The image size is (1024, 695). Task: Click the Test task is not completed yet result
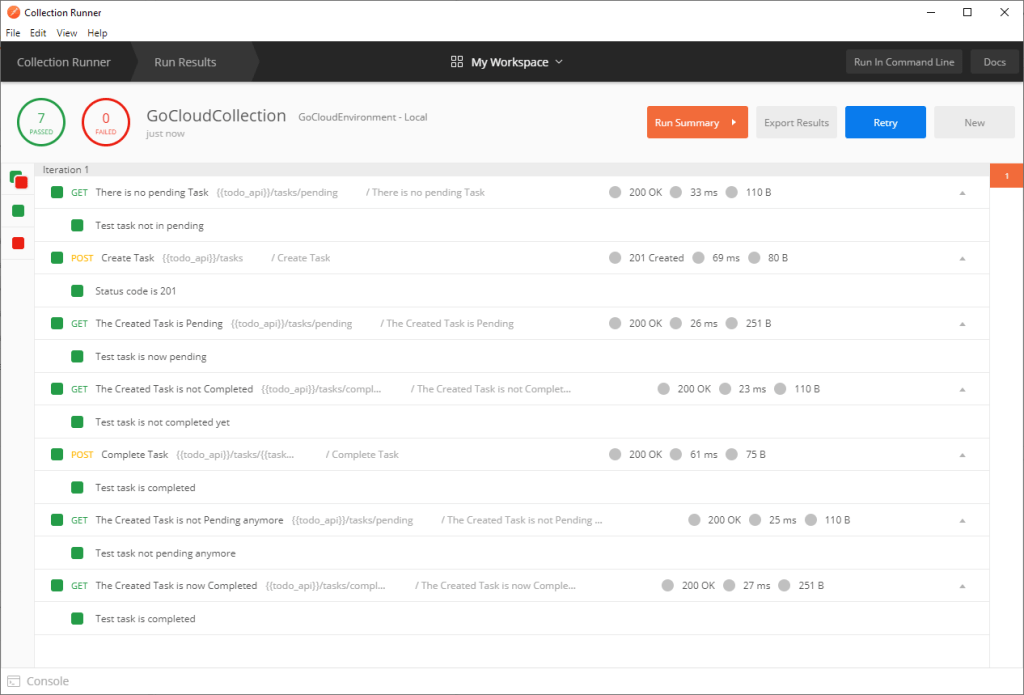pos(163,422)
